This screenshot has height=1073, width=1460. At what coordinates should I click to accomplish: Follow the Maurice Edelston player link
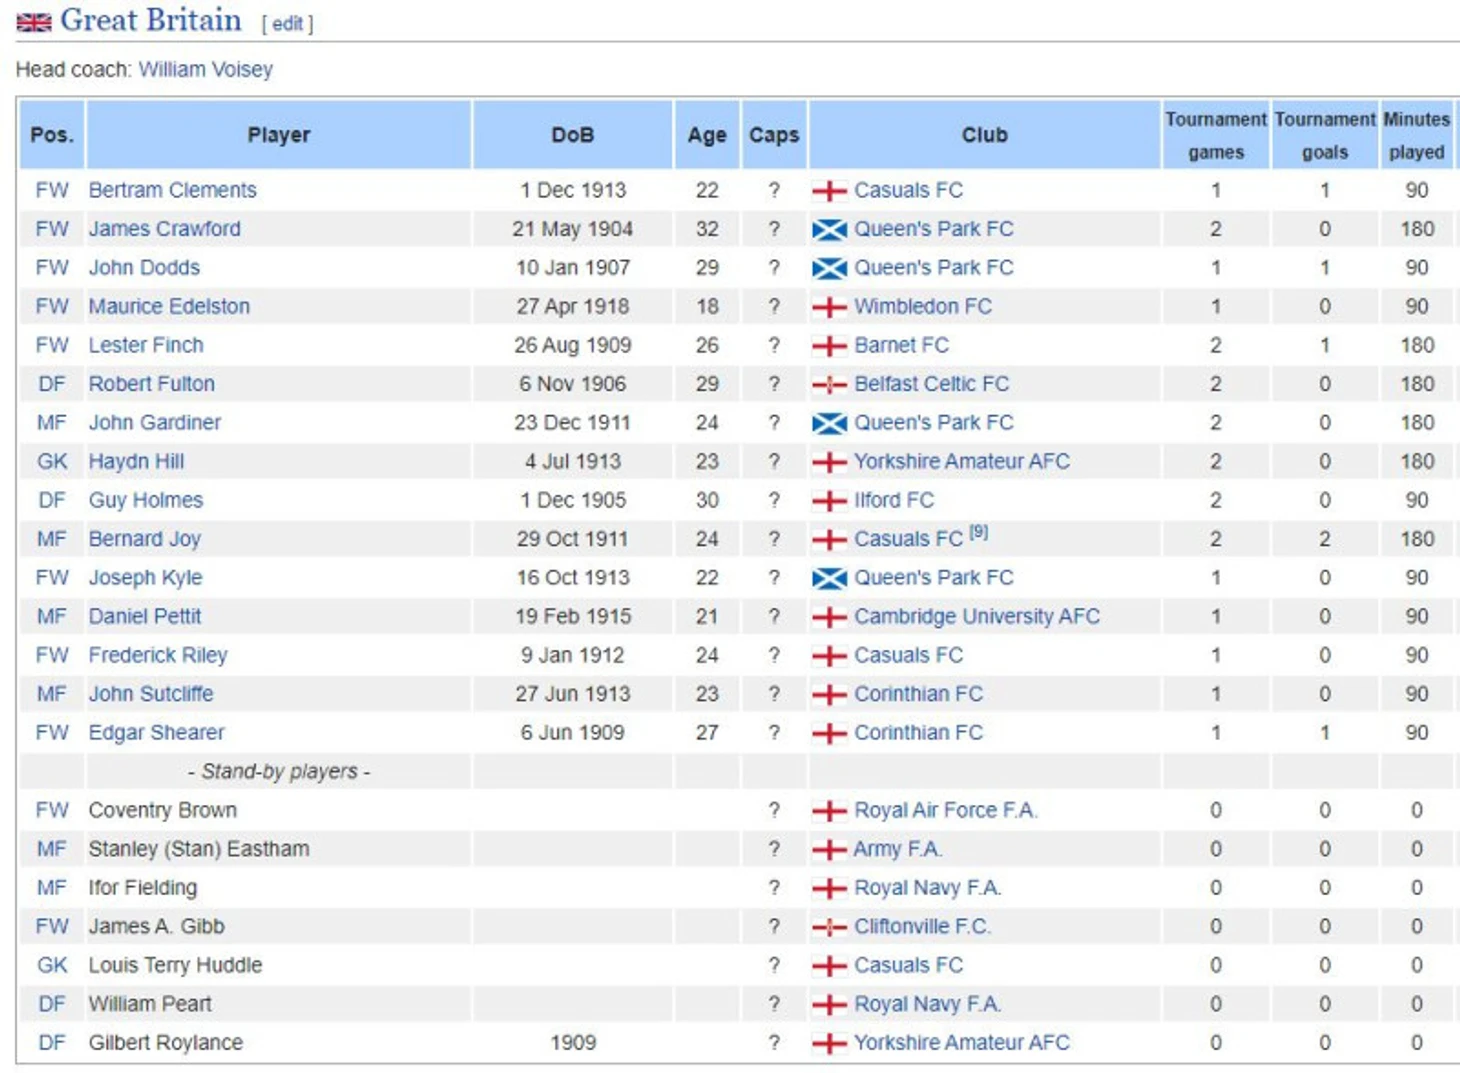click(x=169, y=306)
